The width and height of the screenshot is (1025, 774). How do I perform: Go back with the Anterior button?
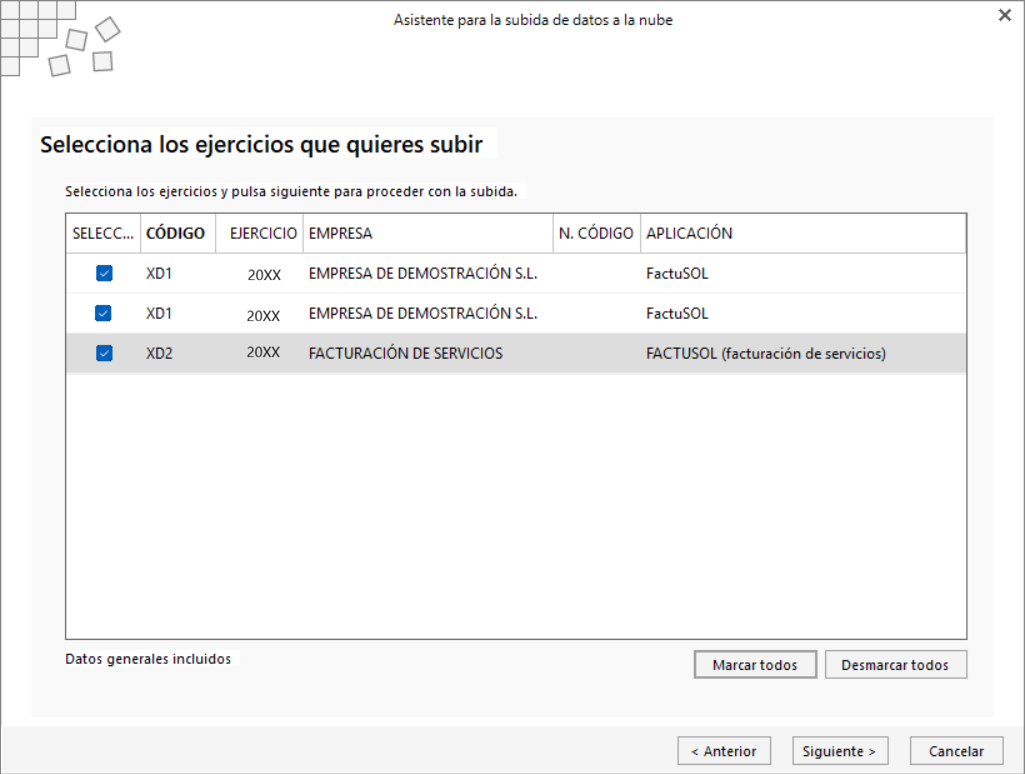(x=724, y=751)
